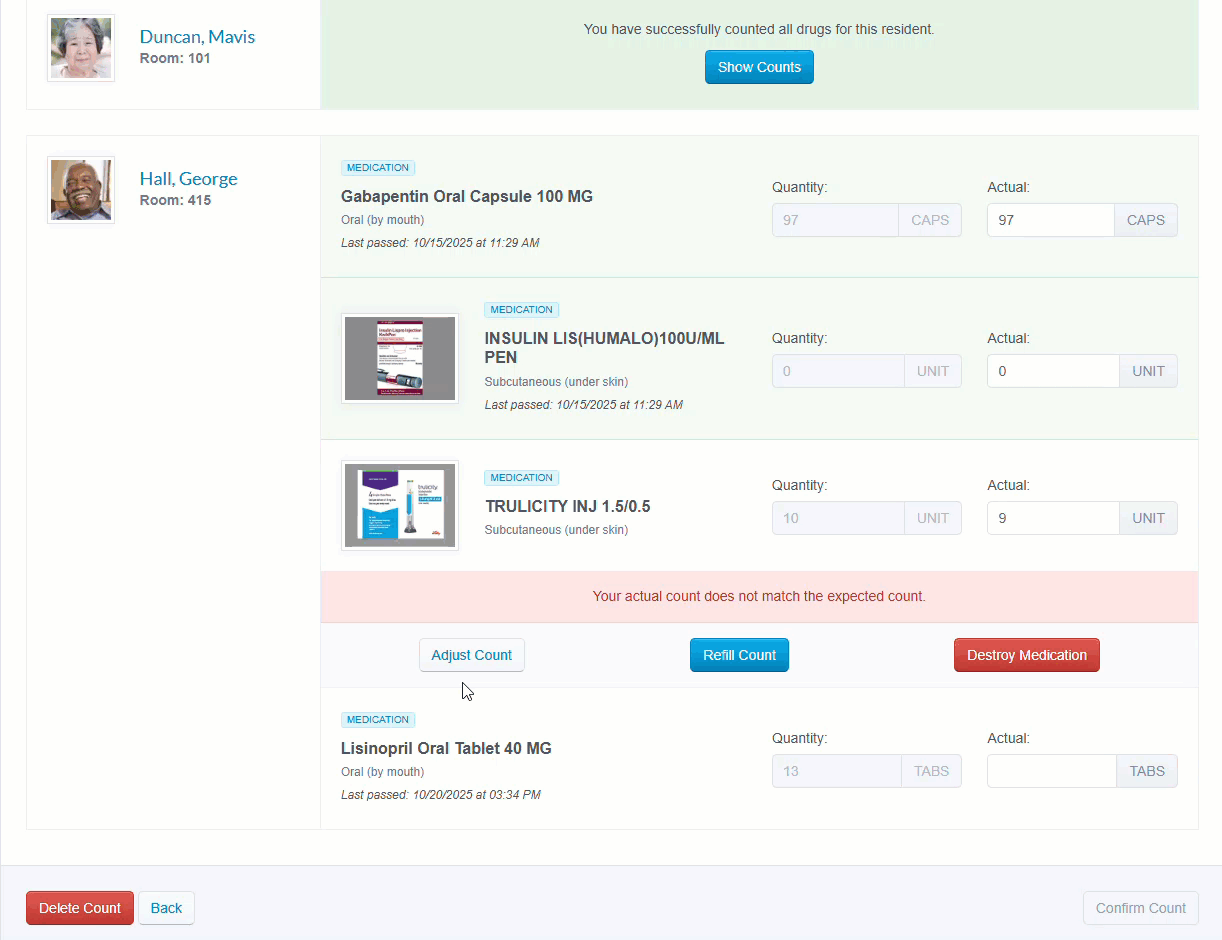The image size is (1222, 940).
Task: Click the Gabapentin Quantity field showing 97
Action: [835, 220]
